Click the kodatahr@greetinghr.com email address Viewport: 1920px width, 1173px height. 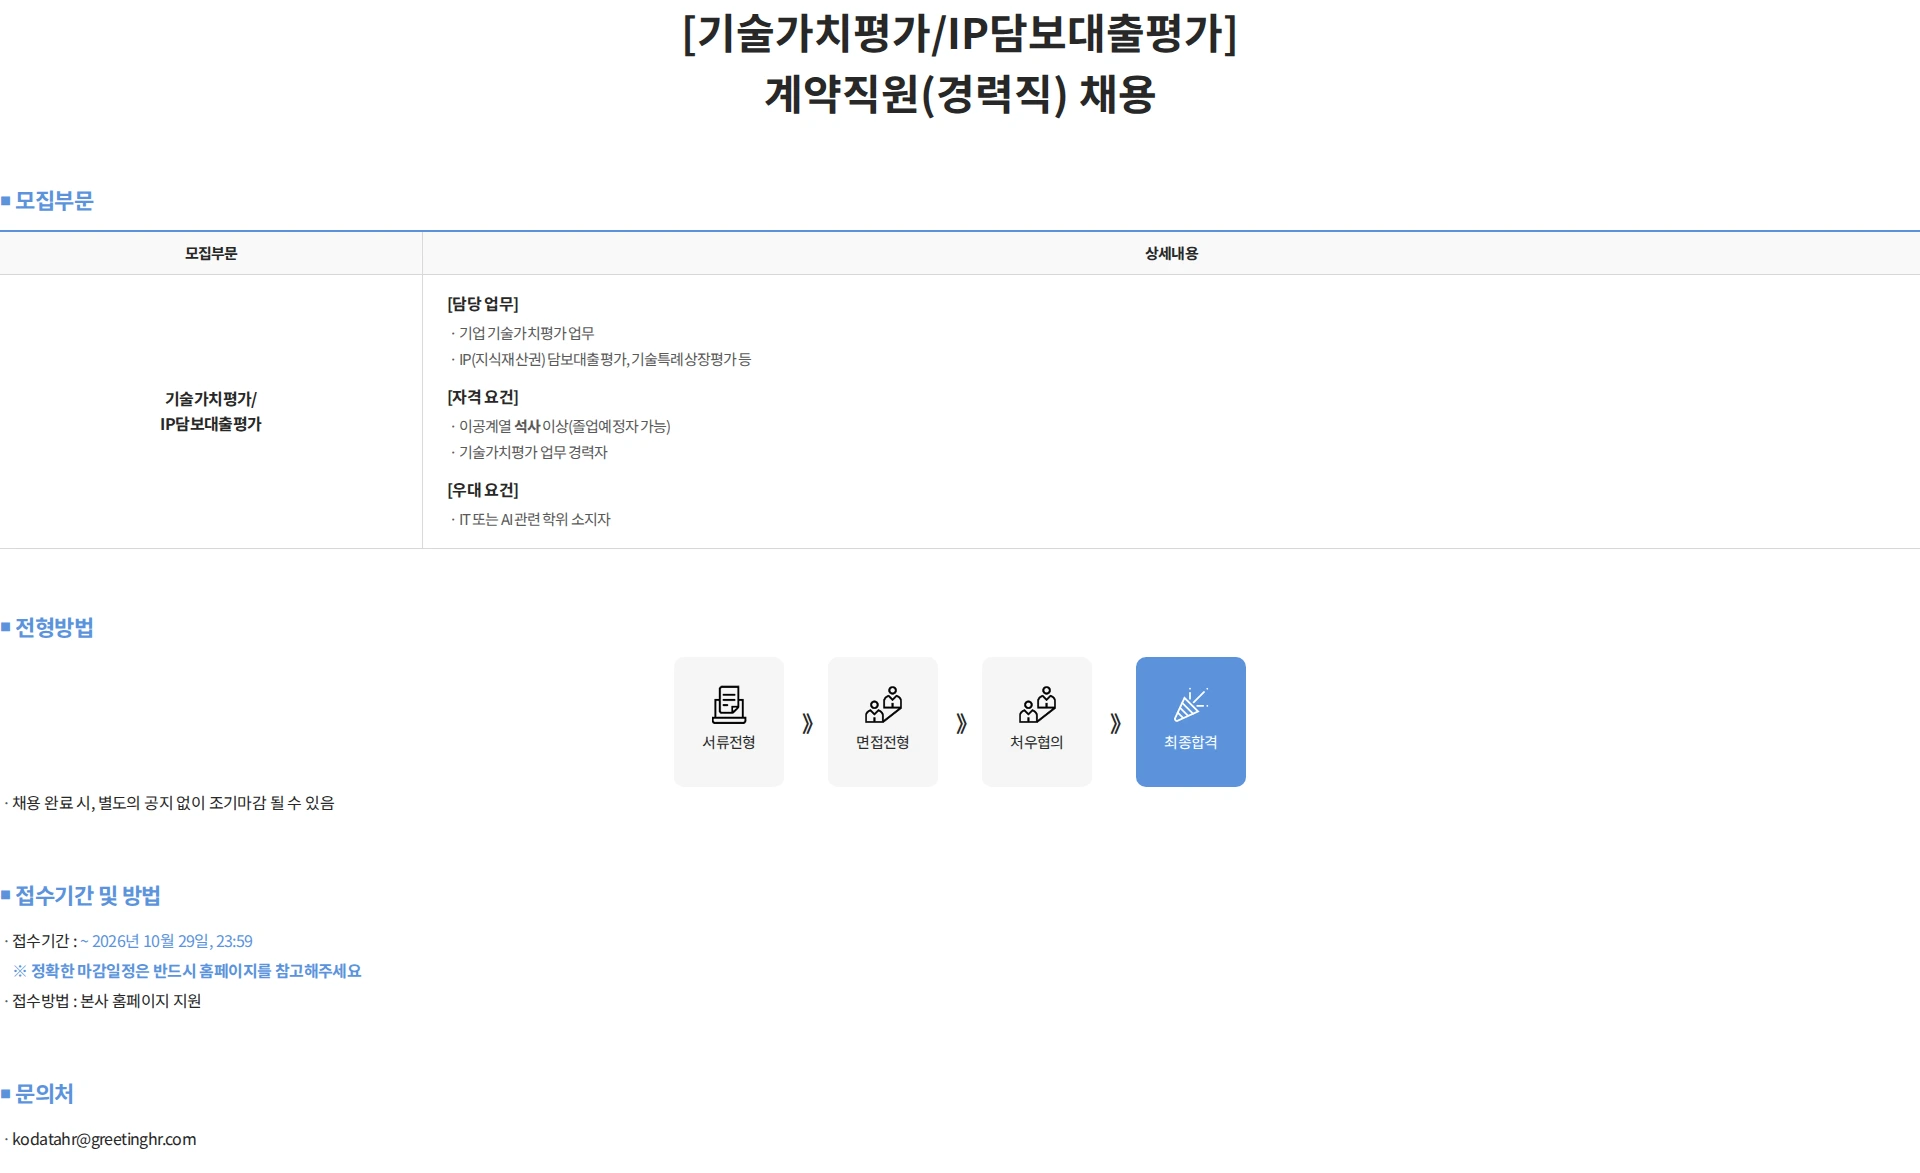[x=104, y=1139]
